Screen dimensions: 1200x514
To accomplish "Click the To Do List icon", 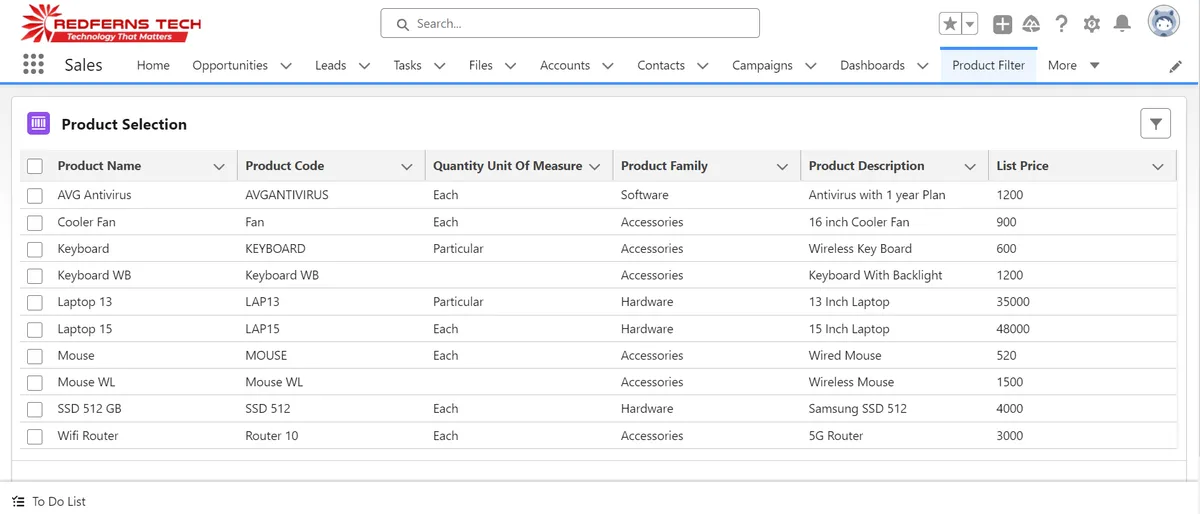I will [18, 501].
